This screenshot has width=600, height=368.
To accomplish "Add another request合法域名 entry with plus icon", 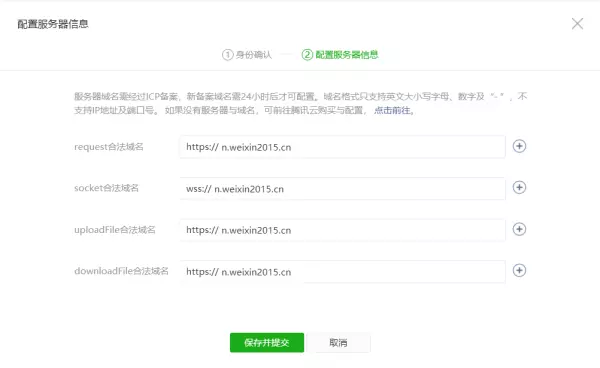I will point(519,146).
